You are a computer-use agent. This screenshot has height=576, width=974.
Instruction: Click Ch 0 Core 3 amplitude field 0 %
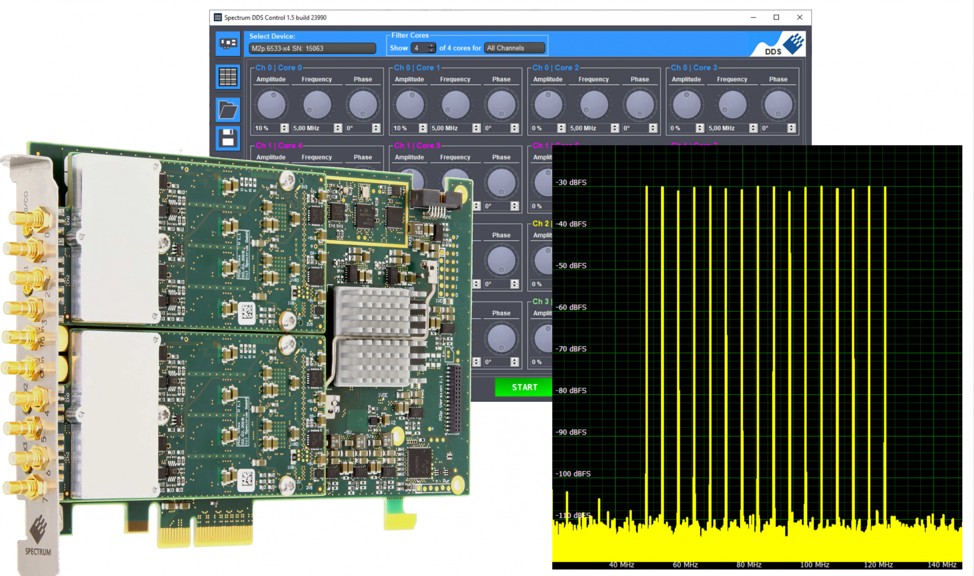[x=682, y=128]
